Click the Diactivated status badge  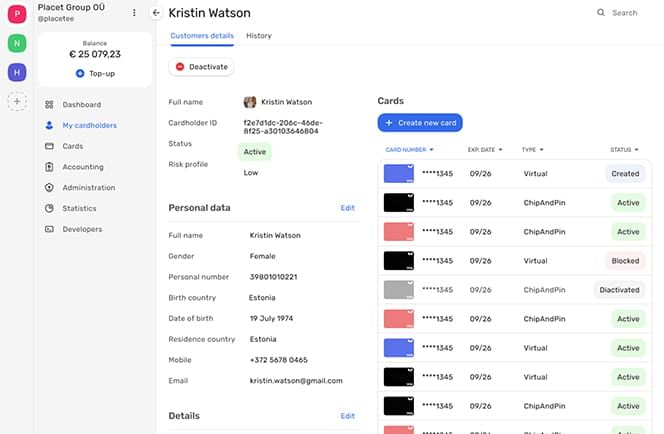619,290
